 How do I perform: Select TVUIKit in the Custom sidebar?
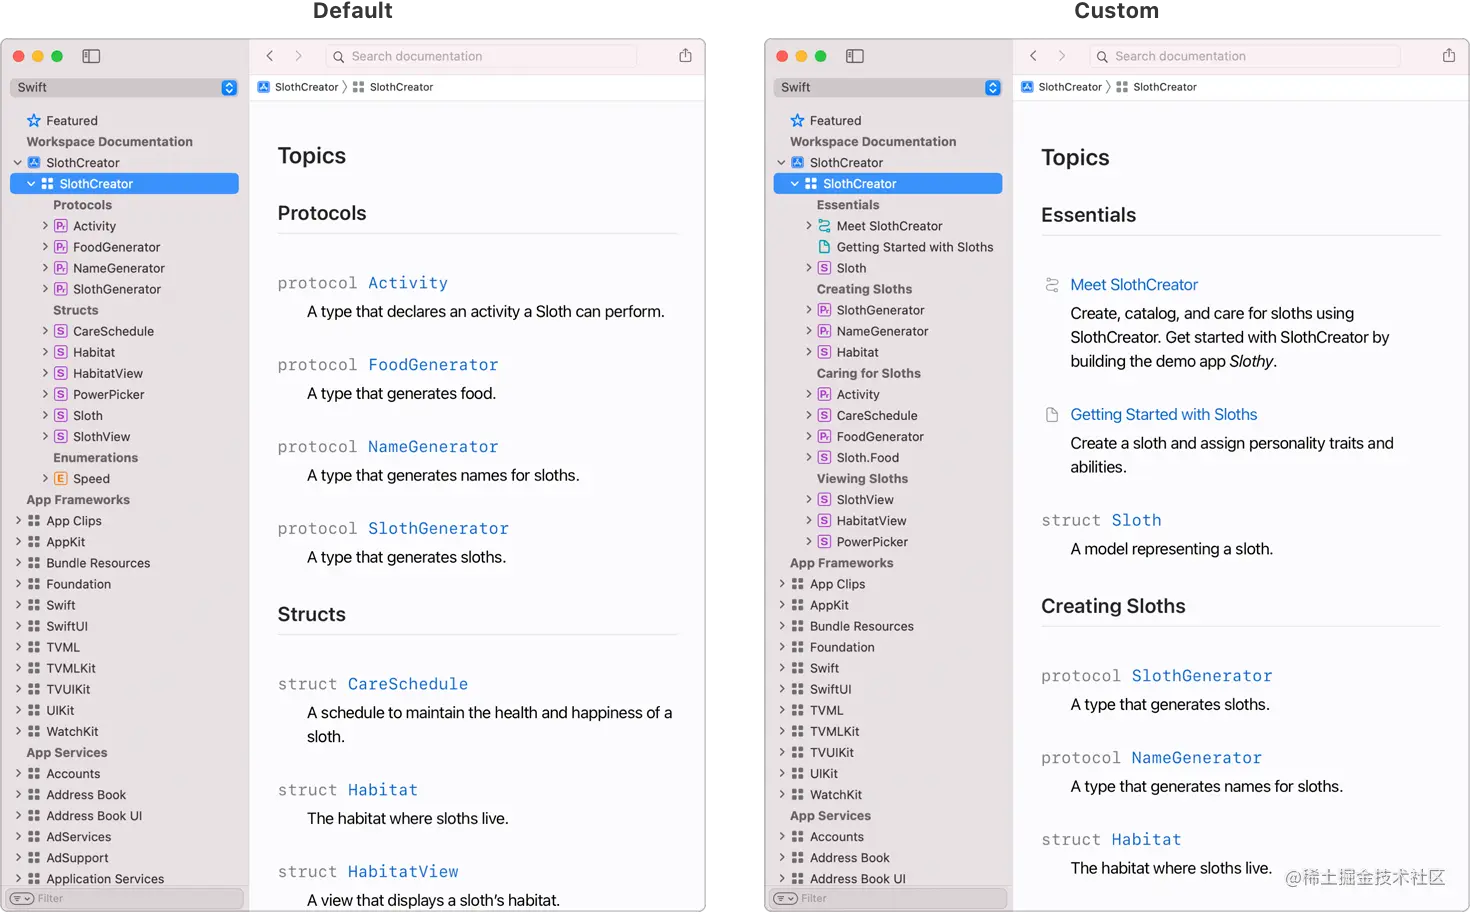click(x=832, y=753)
